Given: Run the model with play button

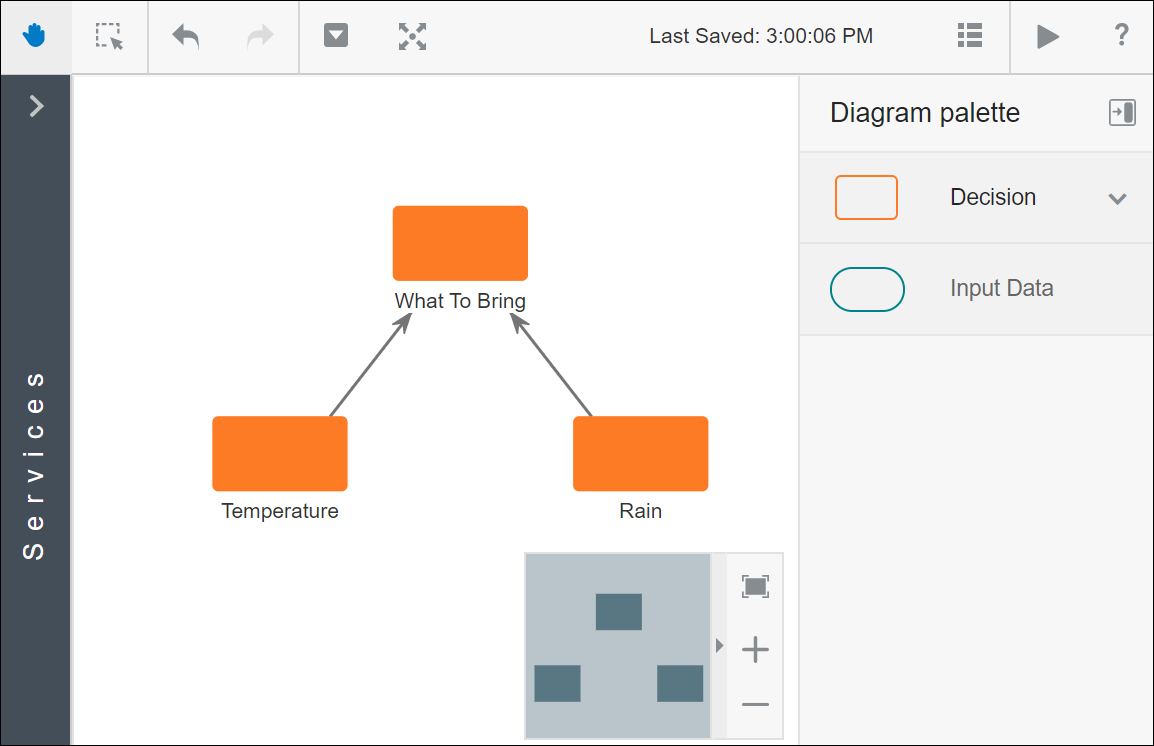Looking at the screenshot, I should (x=1047, y=37).
